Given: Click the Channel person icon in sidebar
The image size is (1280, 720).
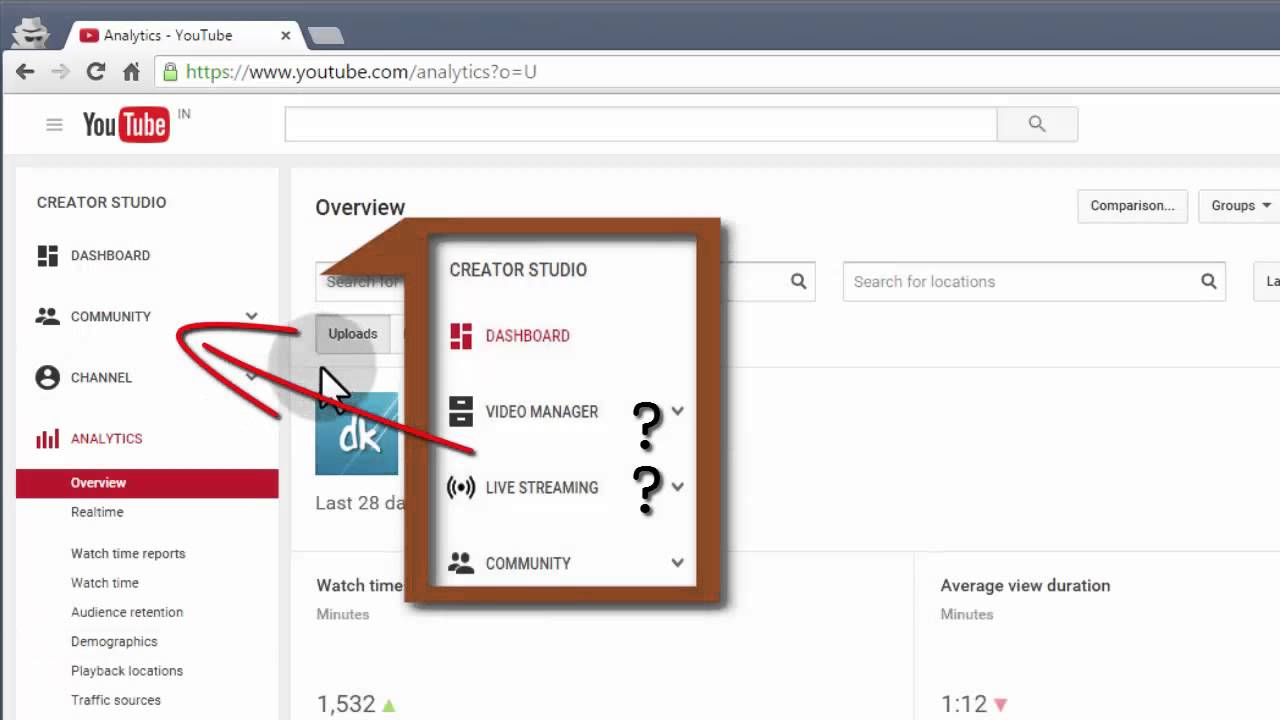Looking at the screenshot, I should [48, 378].
